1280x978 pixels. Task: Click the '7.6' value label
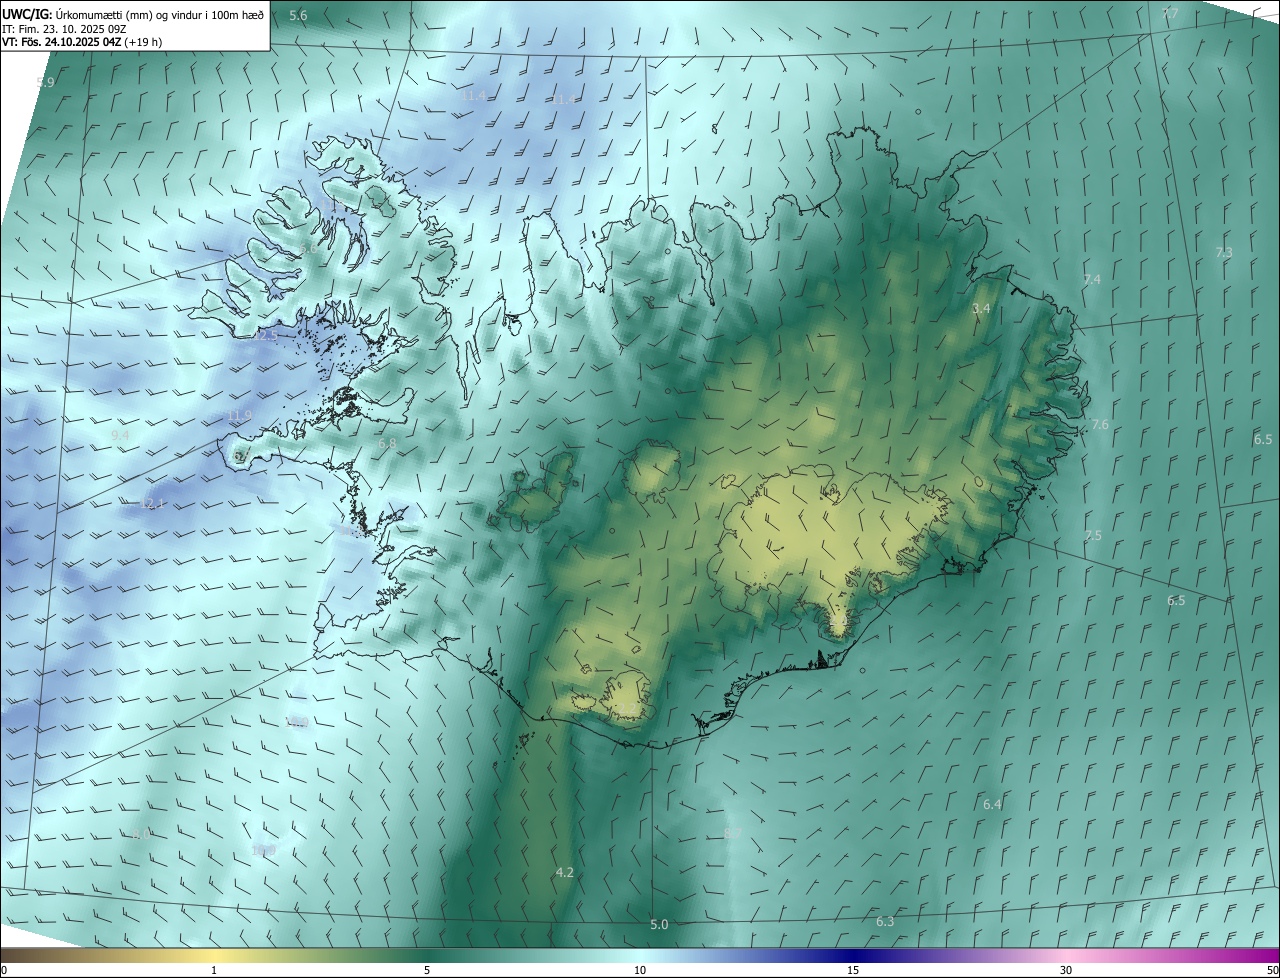[1100, 425]
